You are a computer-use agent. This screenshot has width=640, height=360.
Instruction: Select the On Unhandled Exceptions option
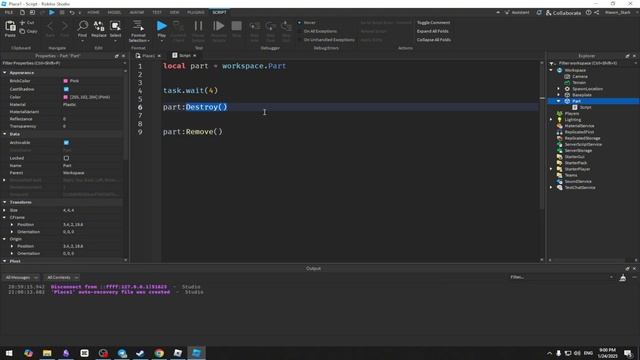326,40
